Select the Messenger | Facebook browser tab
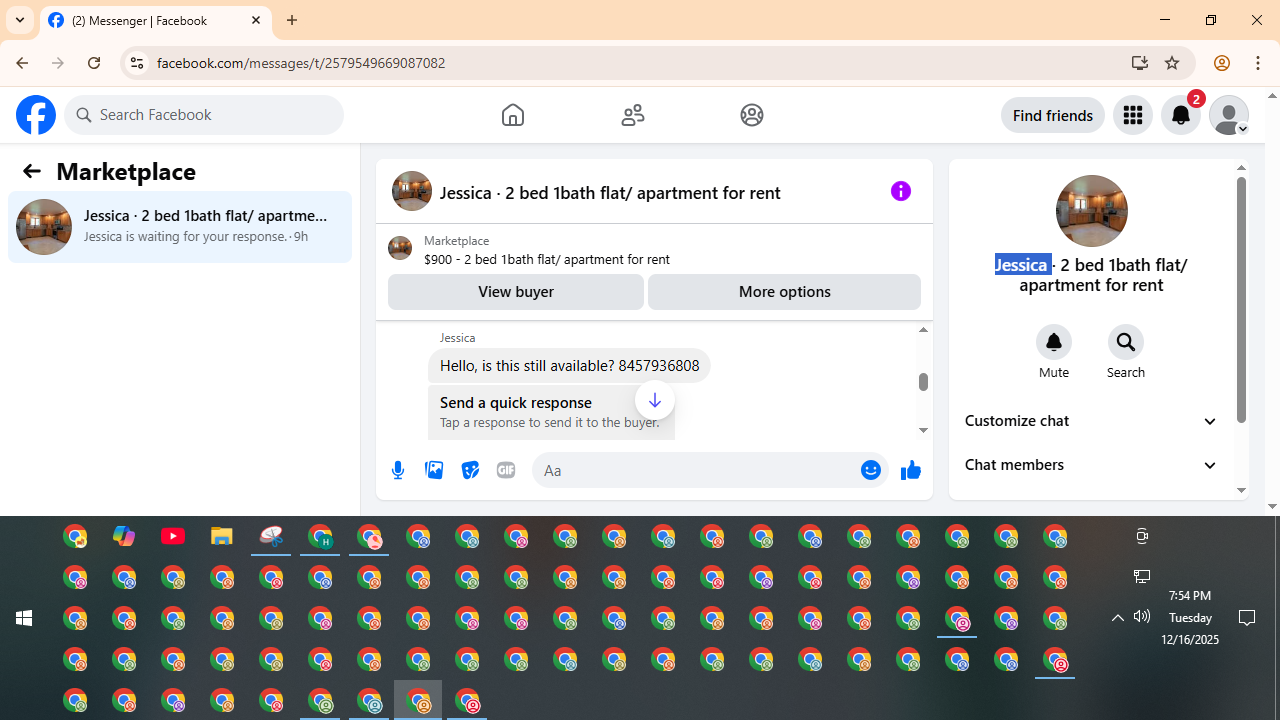This screenshot has width=1280, height=720. 156,20
